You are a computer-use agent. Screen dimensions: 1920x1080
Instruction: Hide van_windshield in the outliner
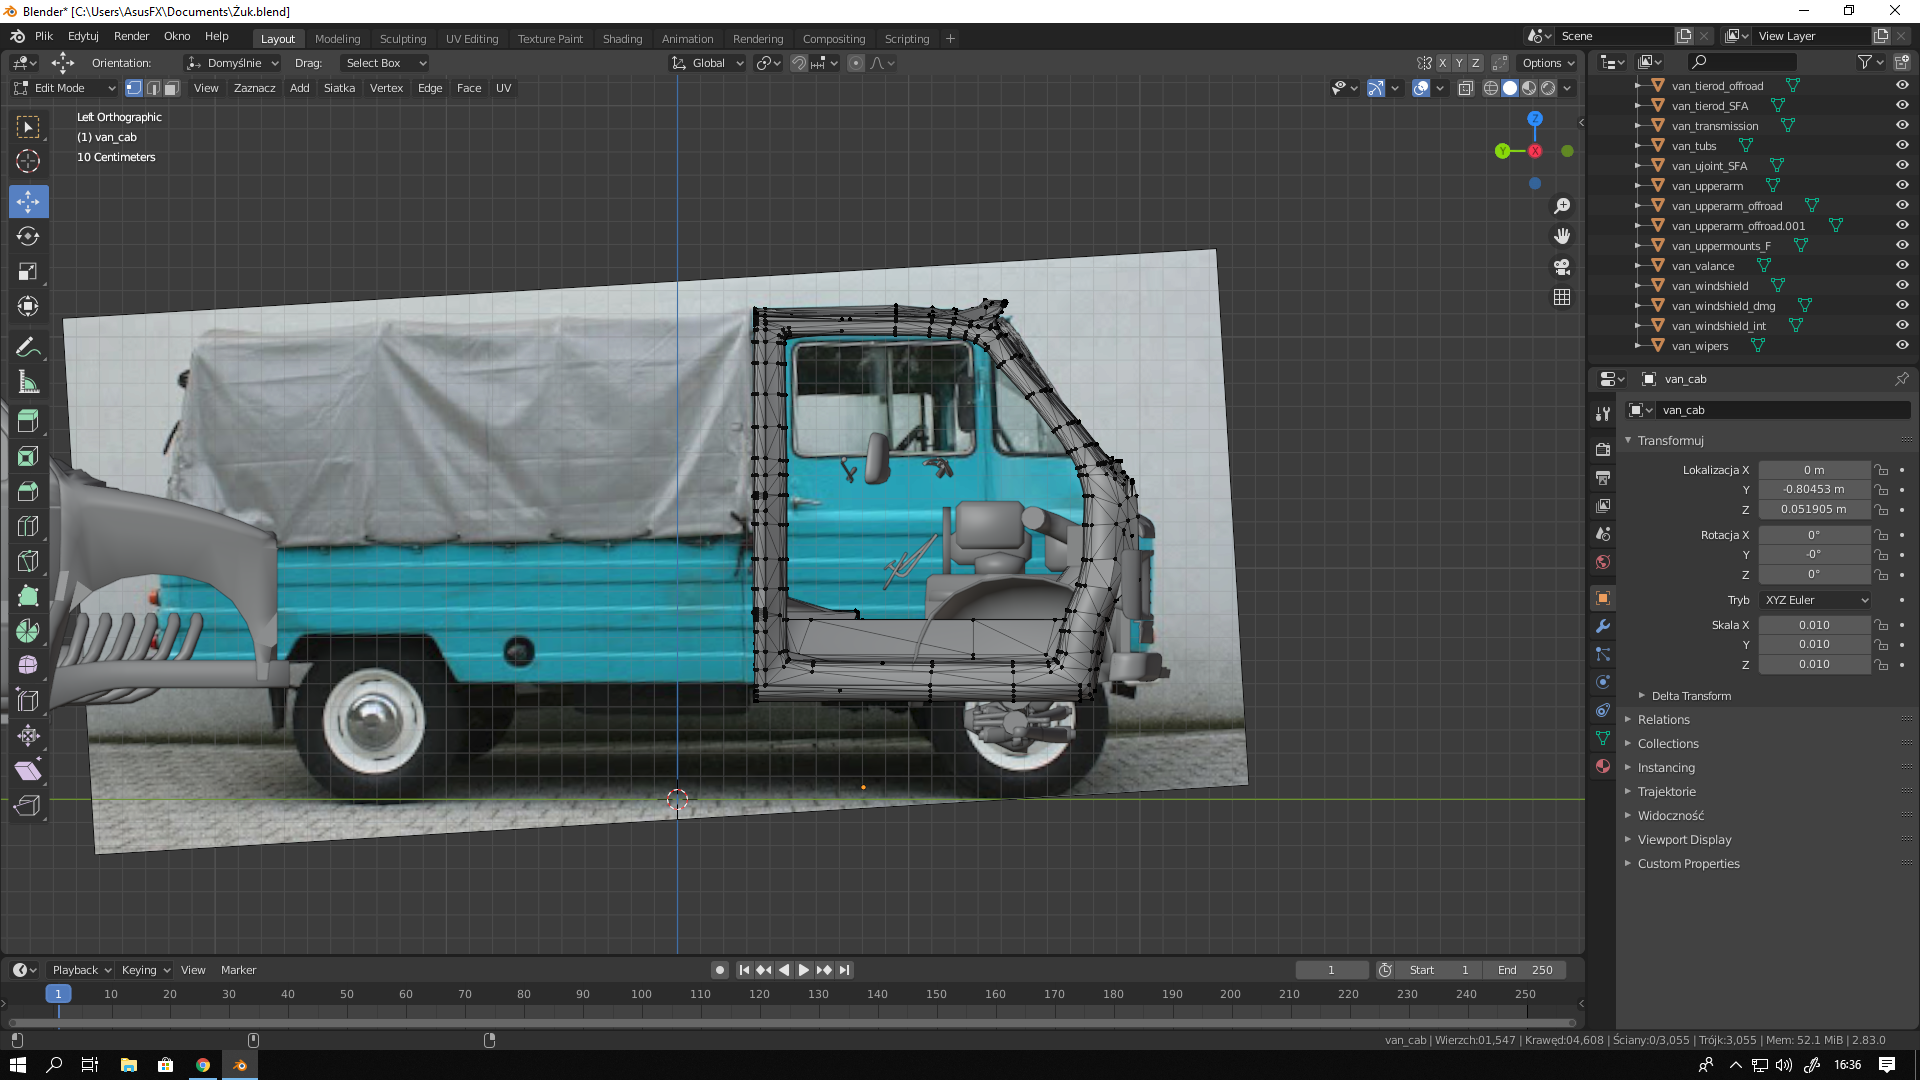[x=1902, y=286]
